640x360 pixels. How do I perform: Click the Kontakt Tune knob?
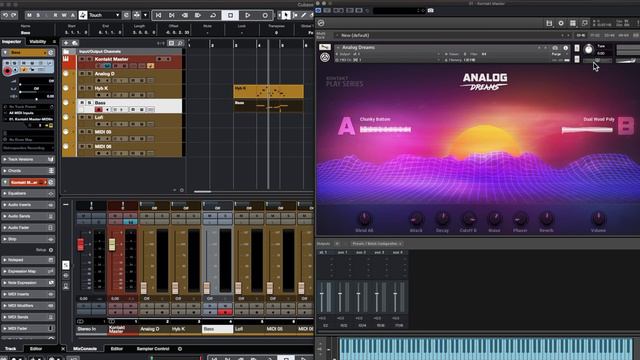tap(589, 50)
